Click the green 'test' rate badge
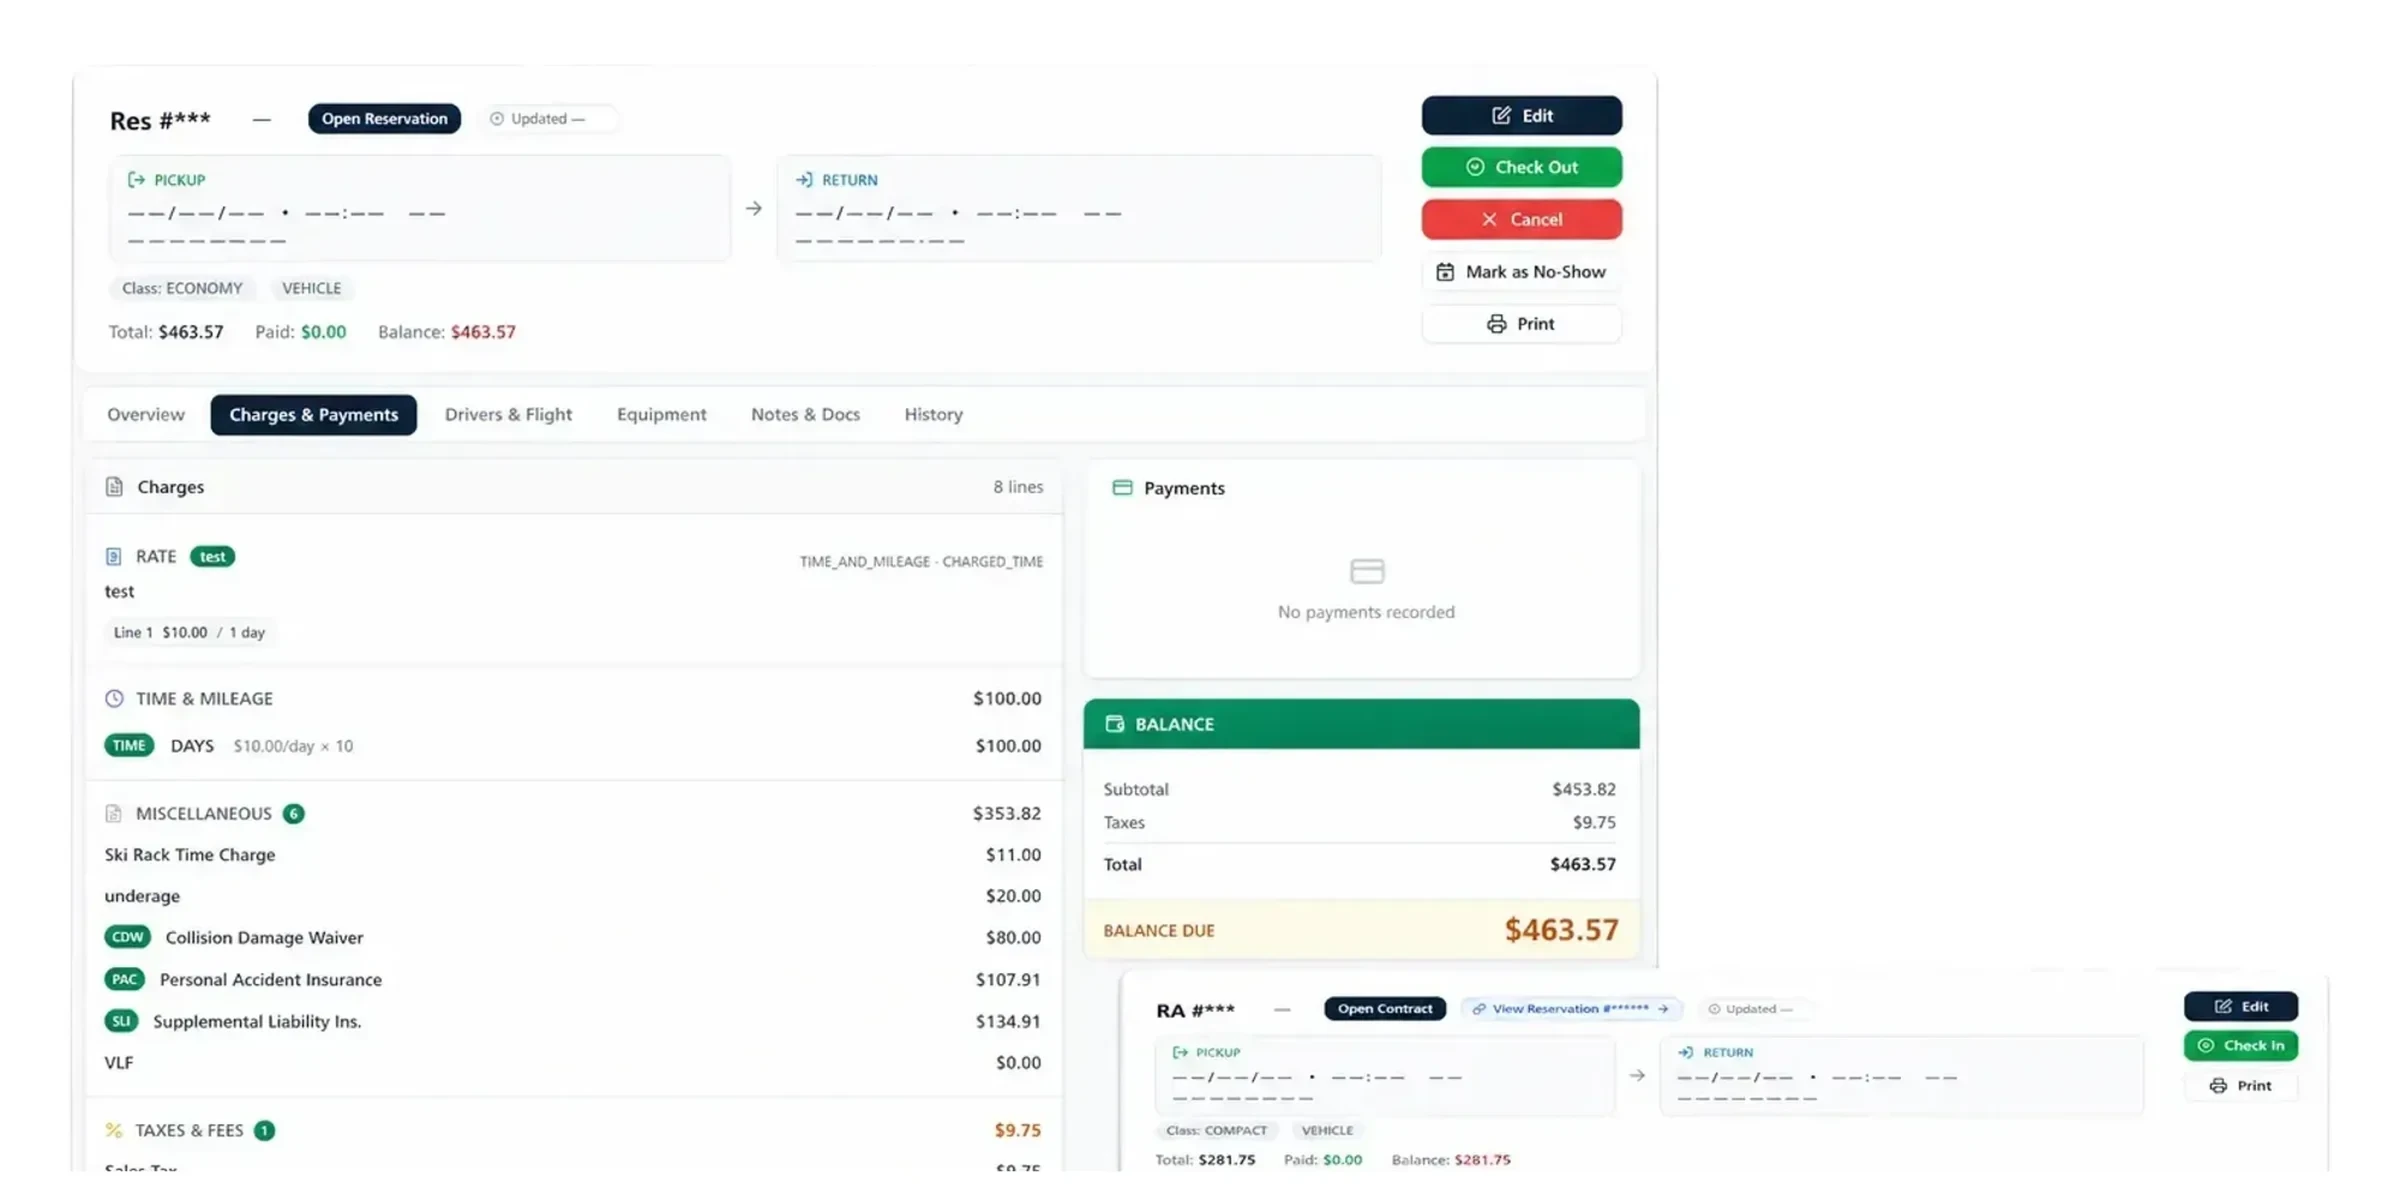2400x1200 pixels. pos(212,557)
